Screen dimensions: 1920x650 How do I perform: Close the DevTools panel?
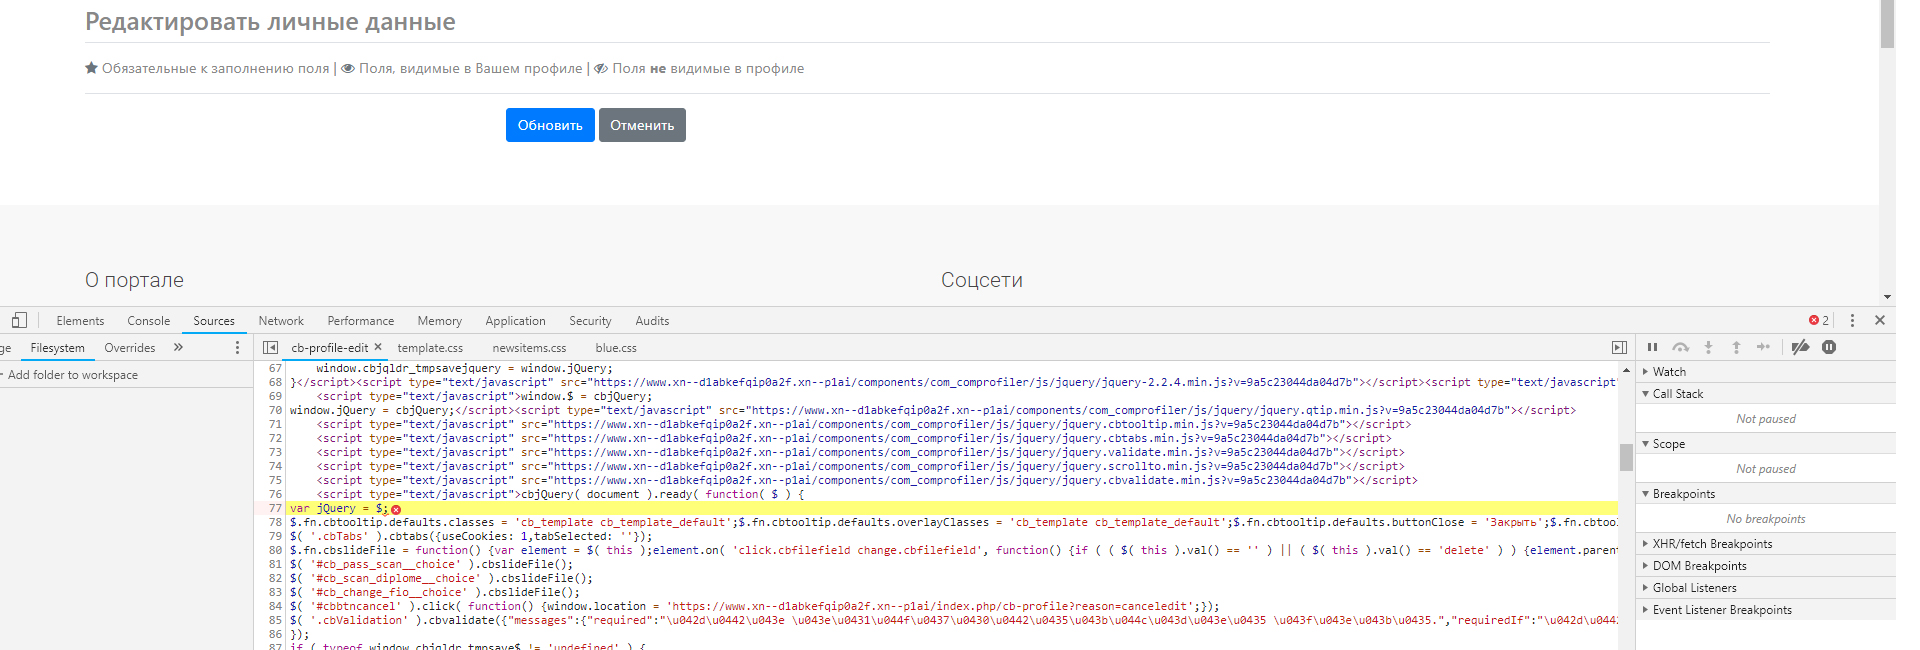point(1880,320)
